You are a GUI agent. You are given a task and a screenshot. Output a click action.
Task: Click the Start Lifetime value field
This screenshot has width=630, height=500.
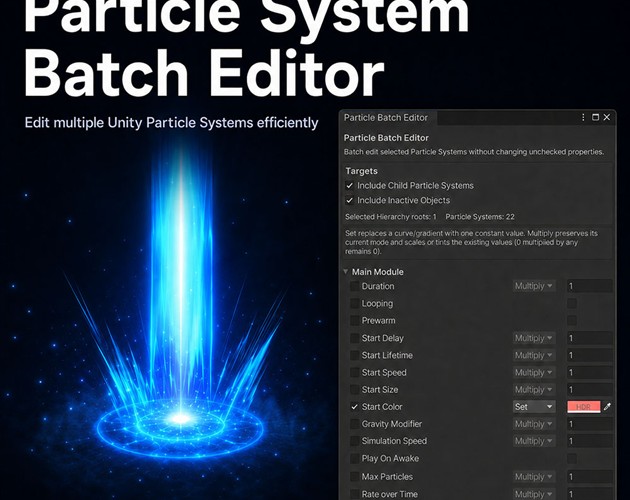click(589, 355)
